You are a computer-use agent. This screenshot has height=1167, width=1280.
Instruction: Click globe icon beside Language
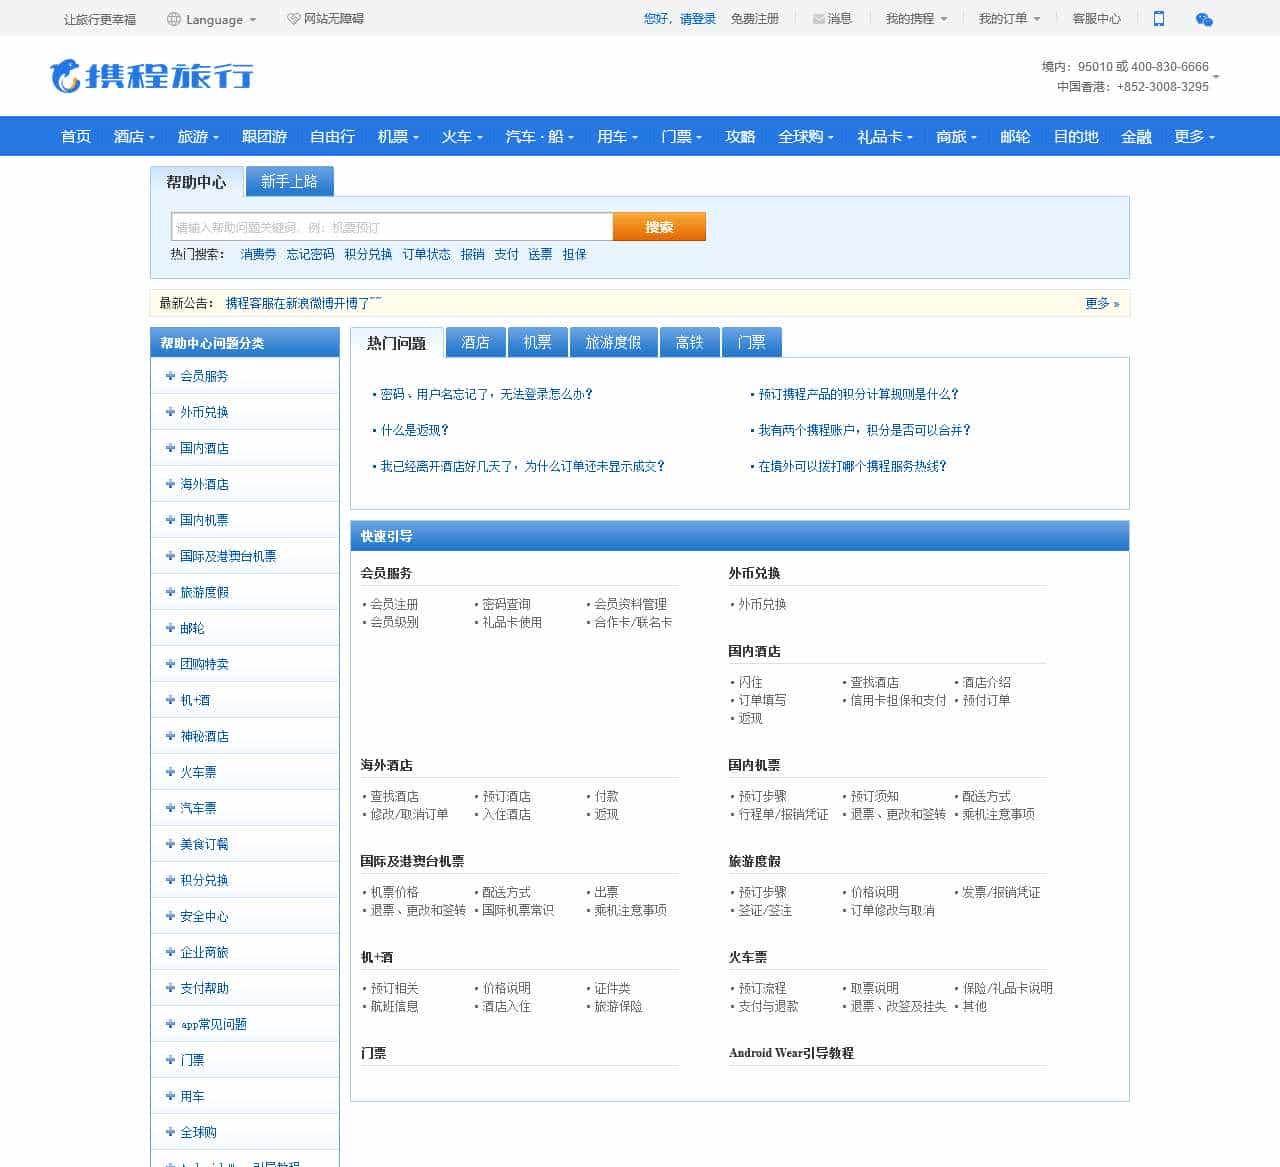pos(174,19)
